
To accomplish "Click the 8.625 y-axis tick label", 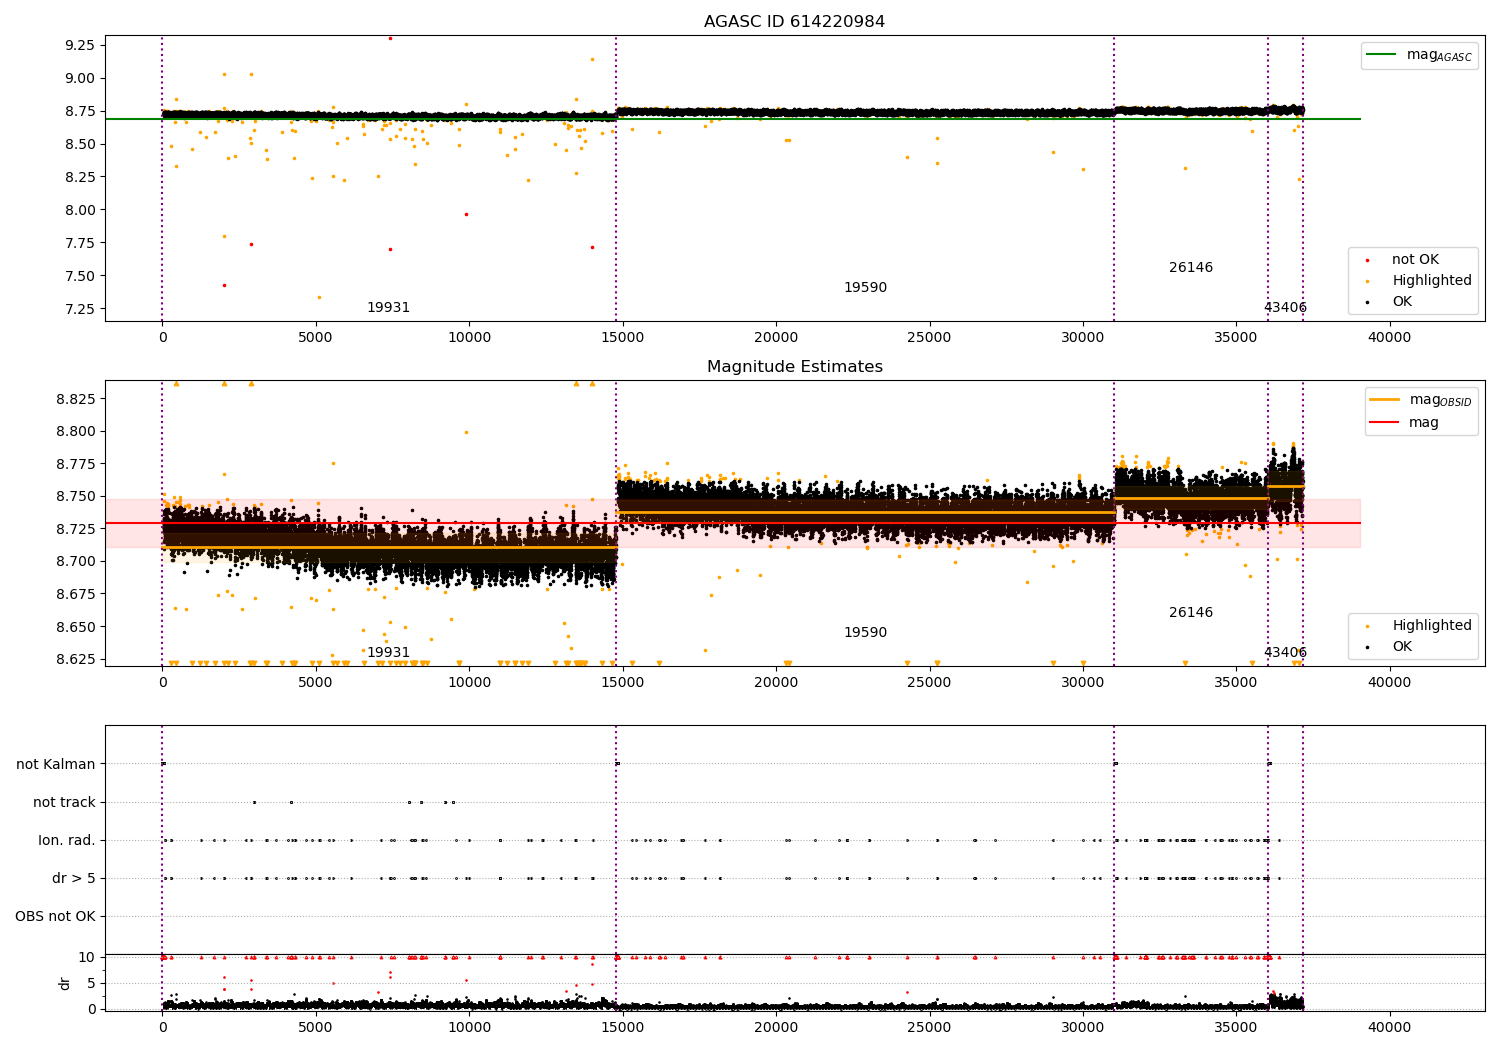I will point(75,659).
